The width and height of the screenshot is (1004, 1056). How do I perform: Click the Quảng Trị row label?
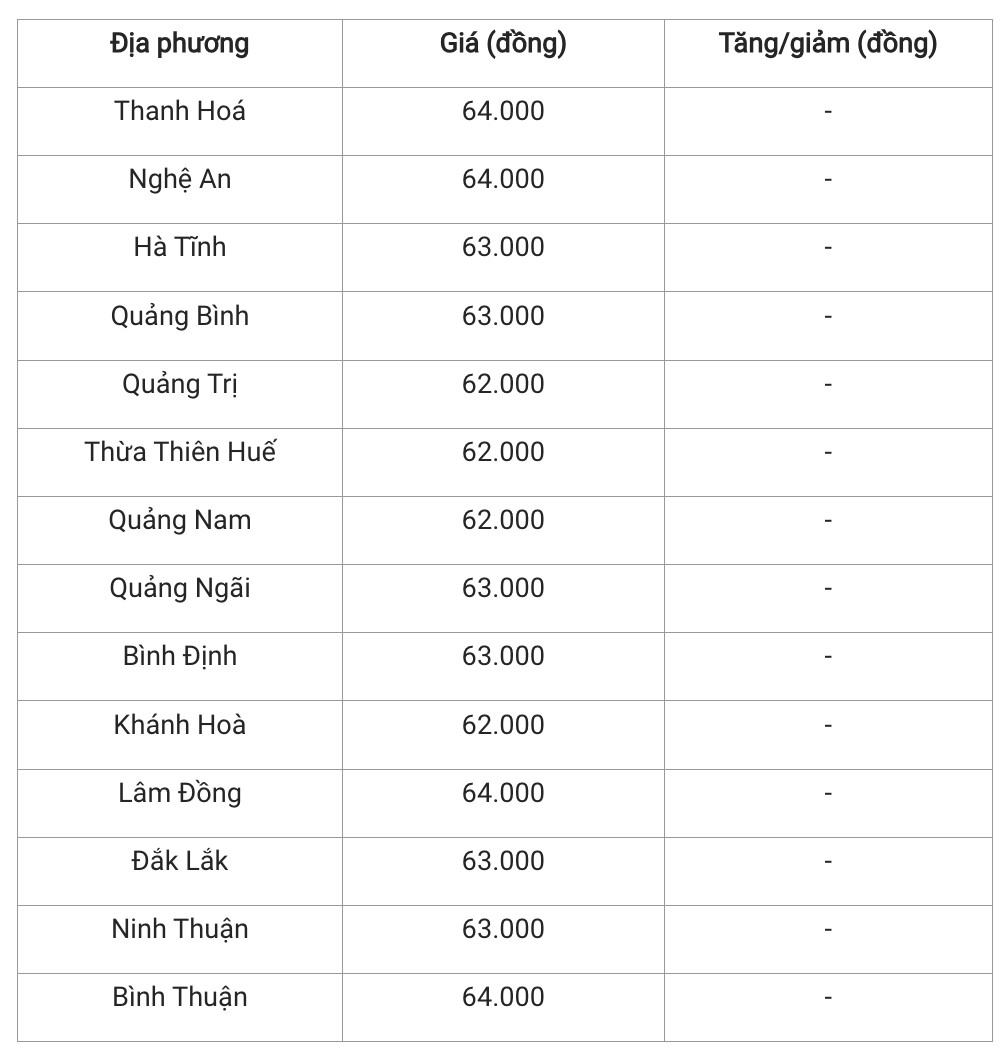(x=180, y=384)
